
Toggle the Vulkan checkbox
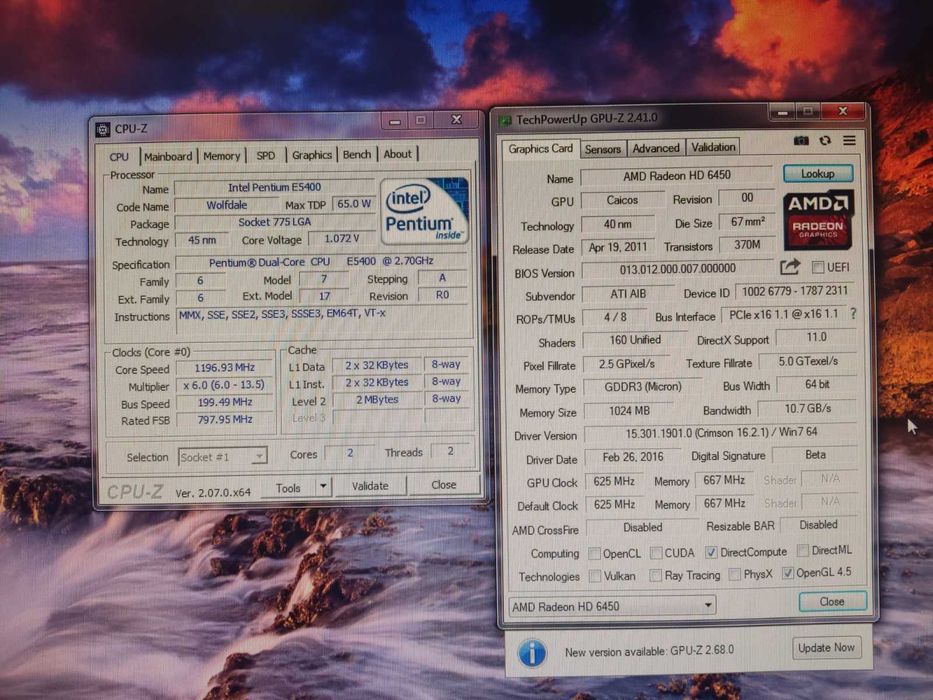(594, 576)
